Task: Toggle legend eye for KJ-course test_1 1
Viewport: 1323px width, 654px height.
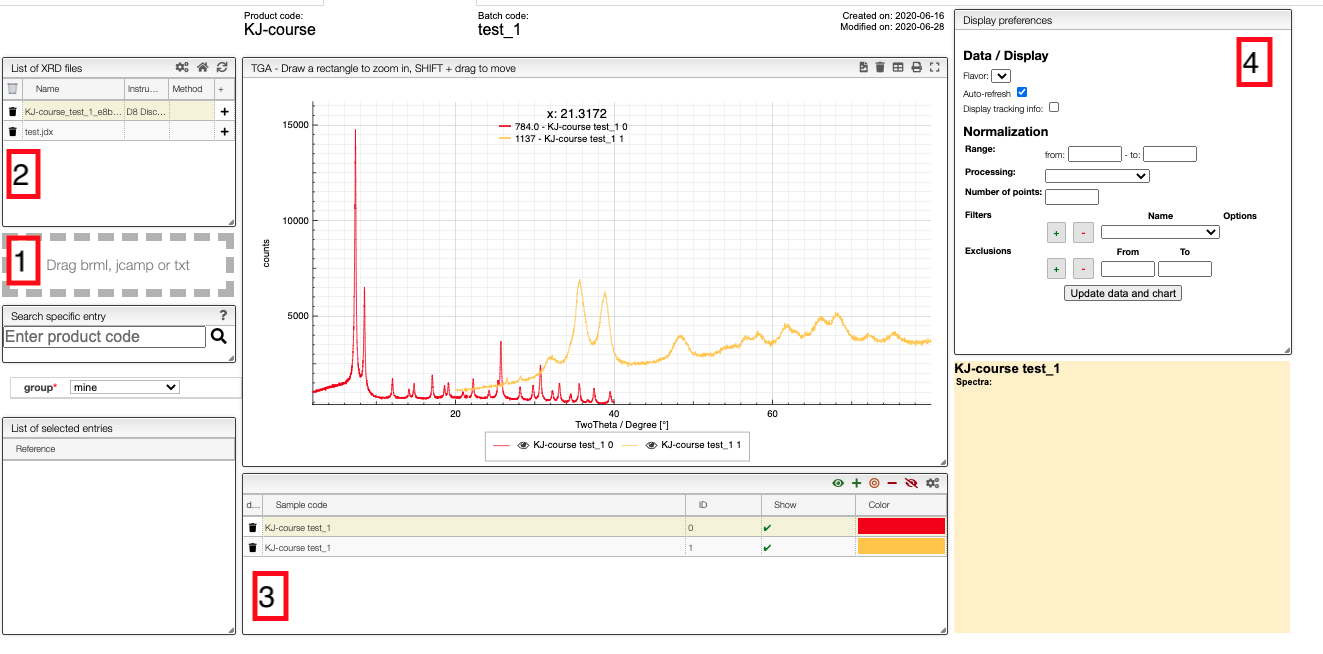Action: click(x=652, y=445)
